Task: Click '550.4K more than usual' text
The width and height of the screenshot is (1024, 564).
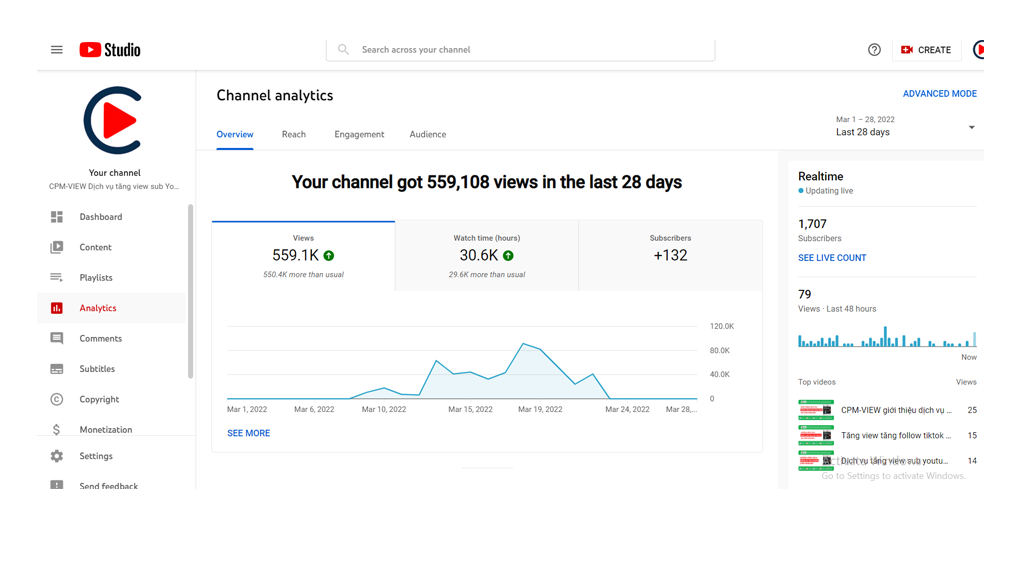Action: pos(303,275)
